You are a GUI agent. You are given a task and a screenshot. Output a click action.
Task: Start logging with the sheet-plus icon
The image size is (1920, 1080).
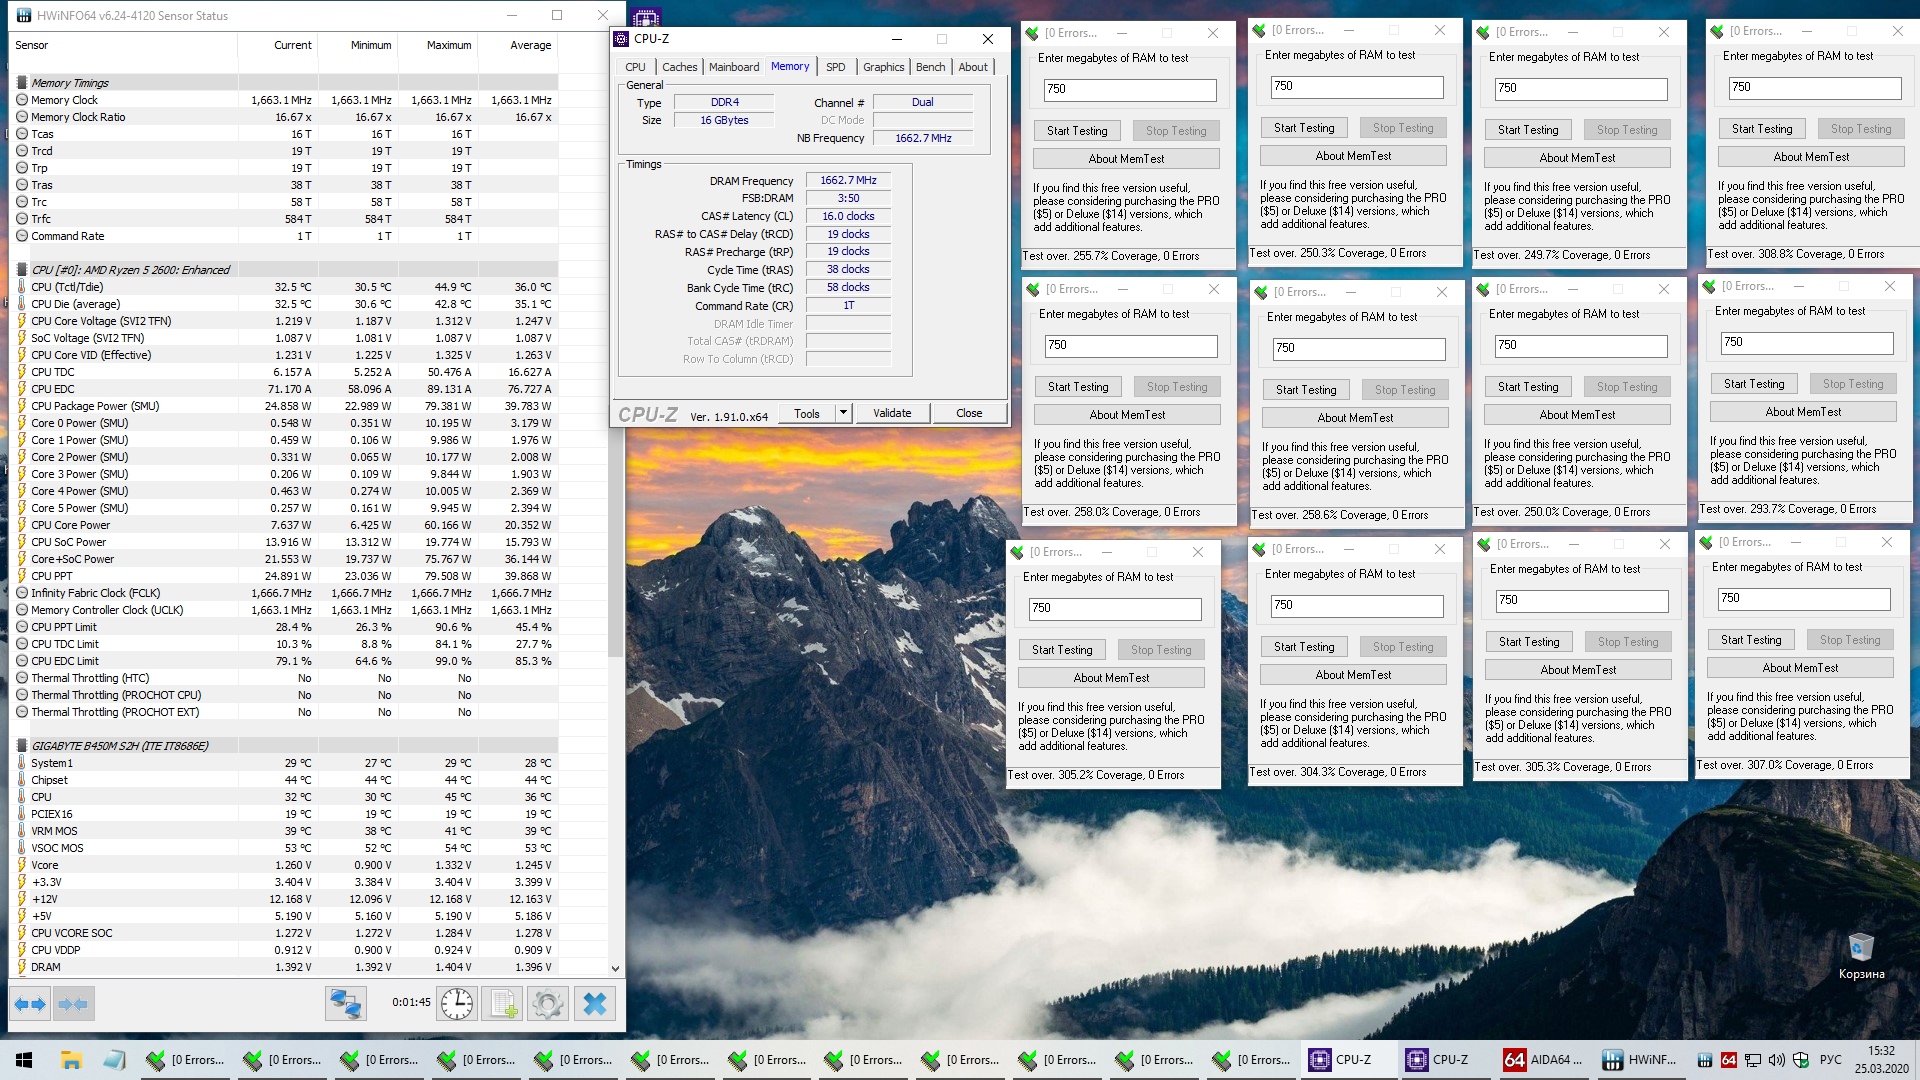[502, 1003]
